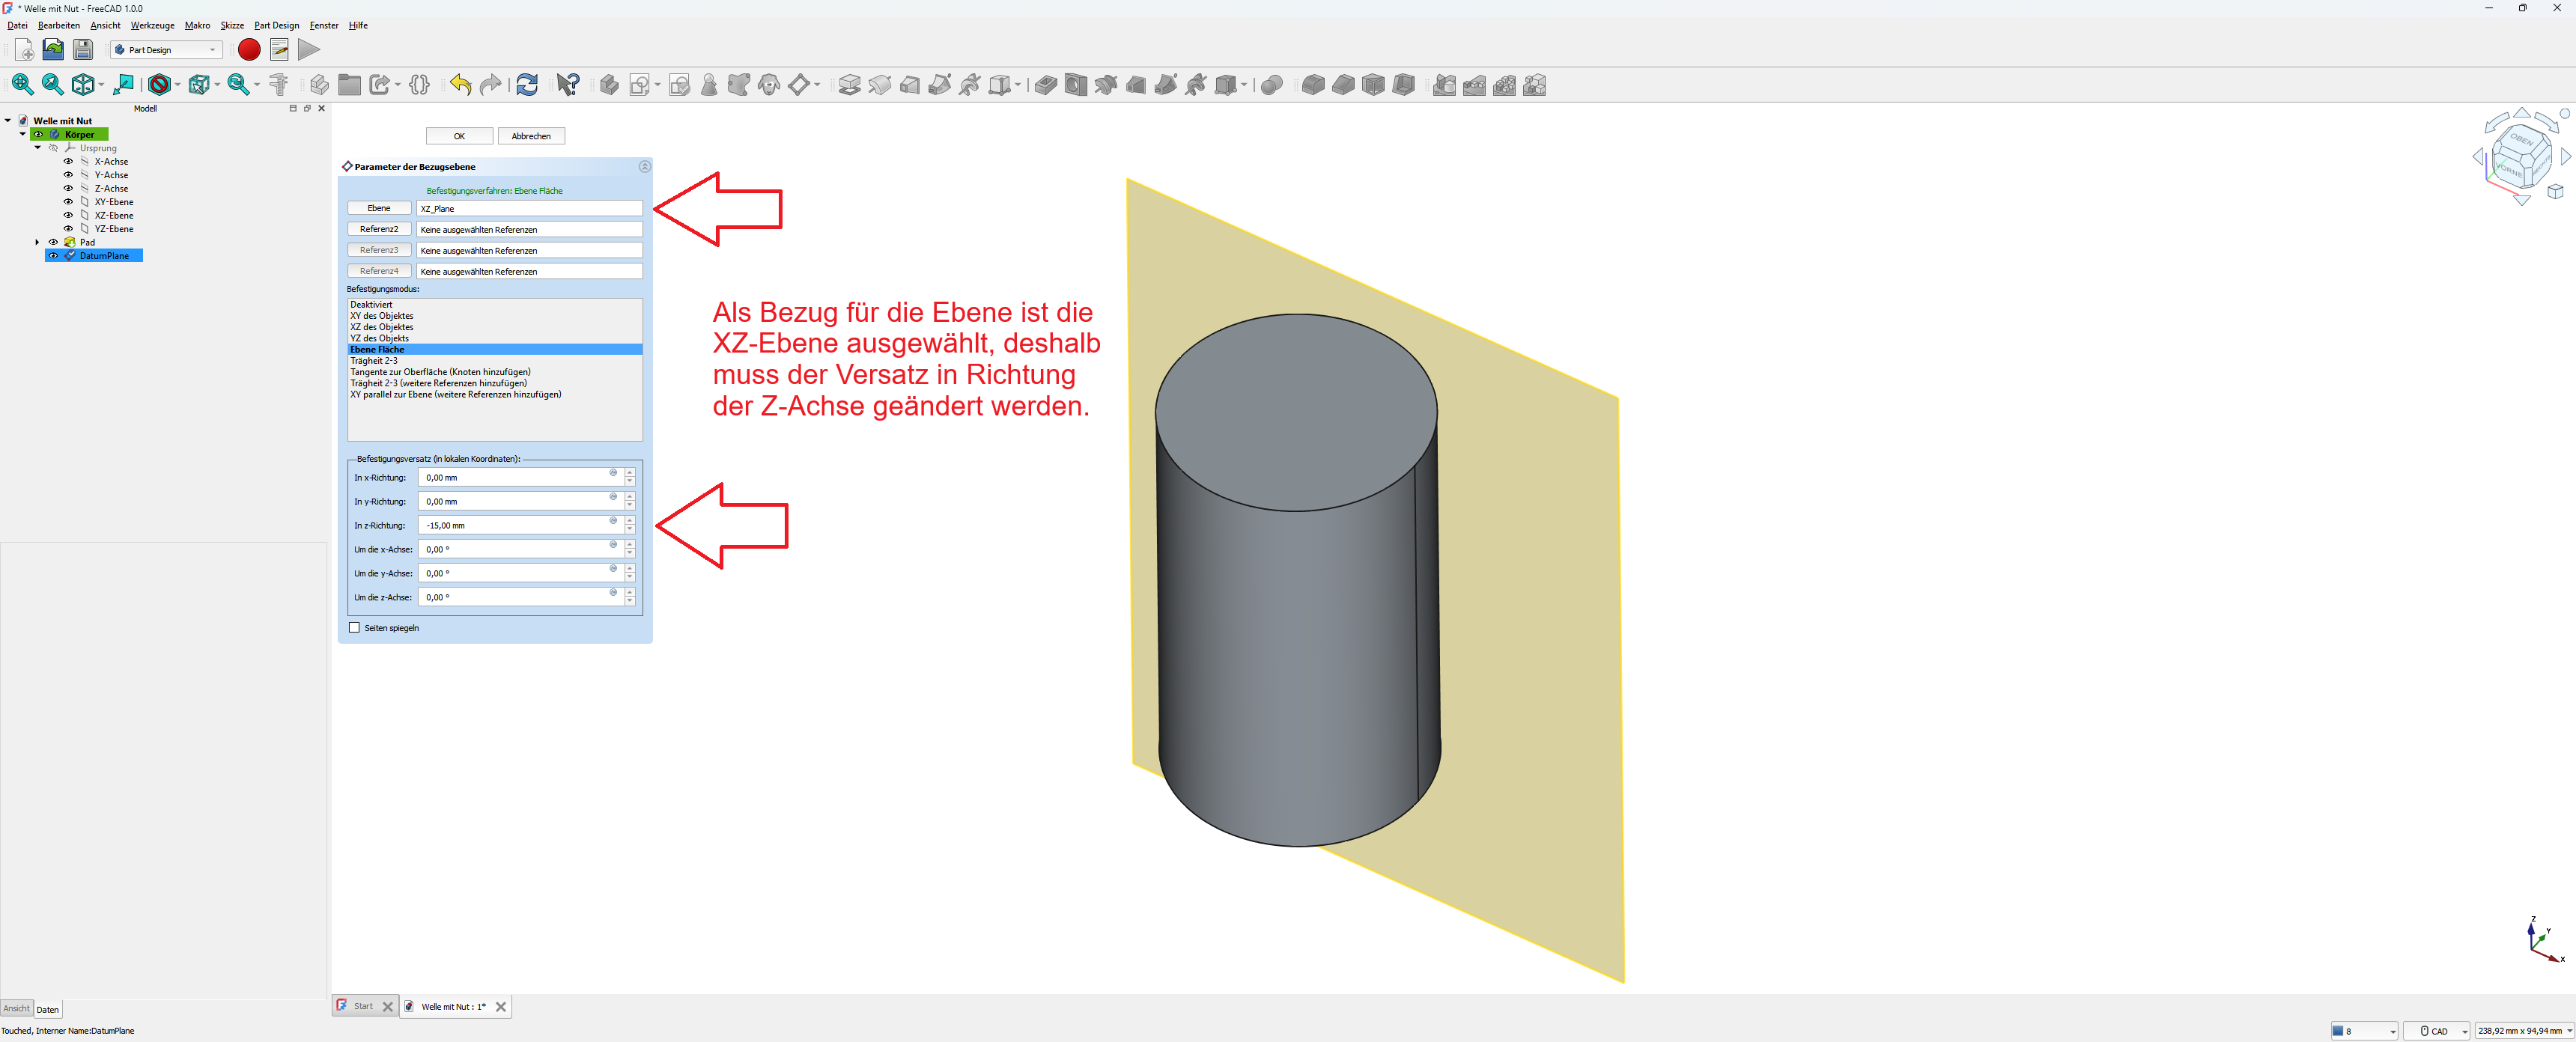Screen dimensions: 2576x1042
Task: Click the isometric view cube icon
Action: (x=83, y=85)
